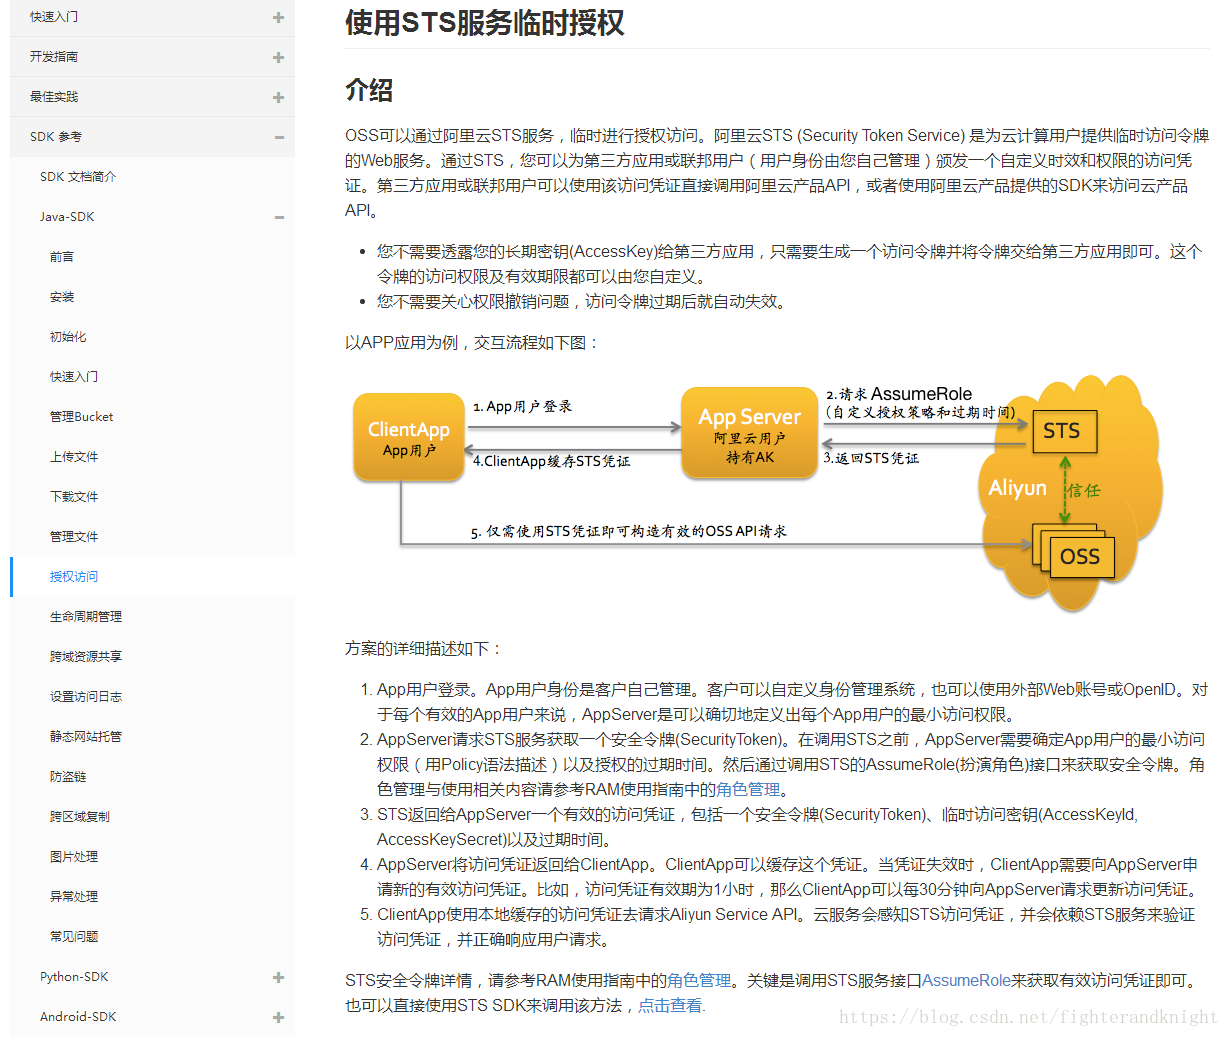Click the App Server box in the diagram
The width and height of the screenshot is (1230, 1037).
tap(749, 433)
